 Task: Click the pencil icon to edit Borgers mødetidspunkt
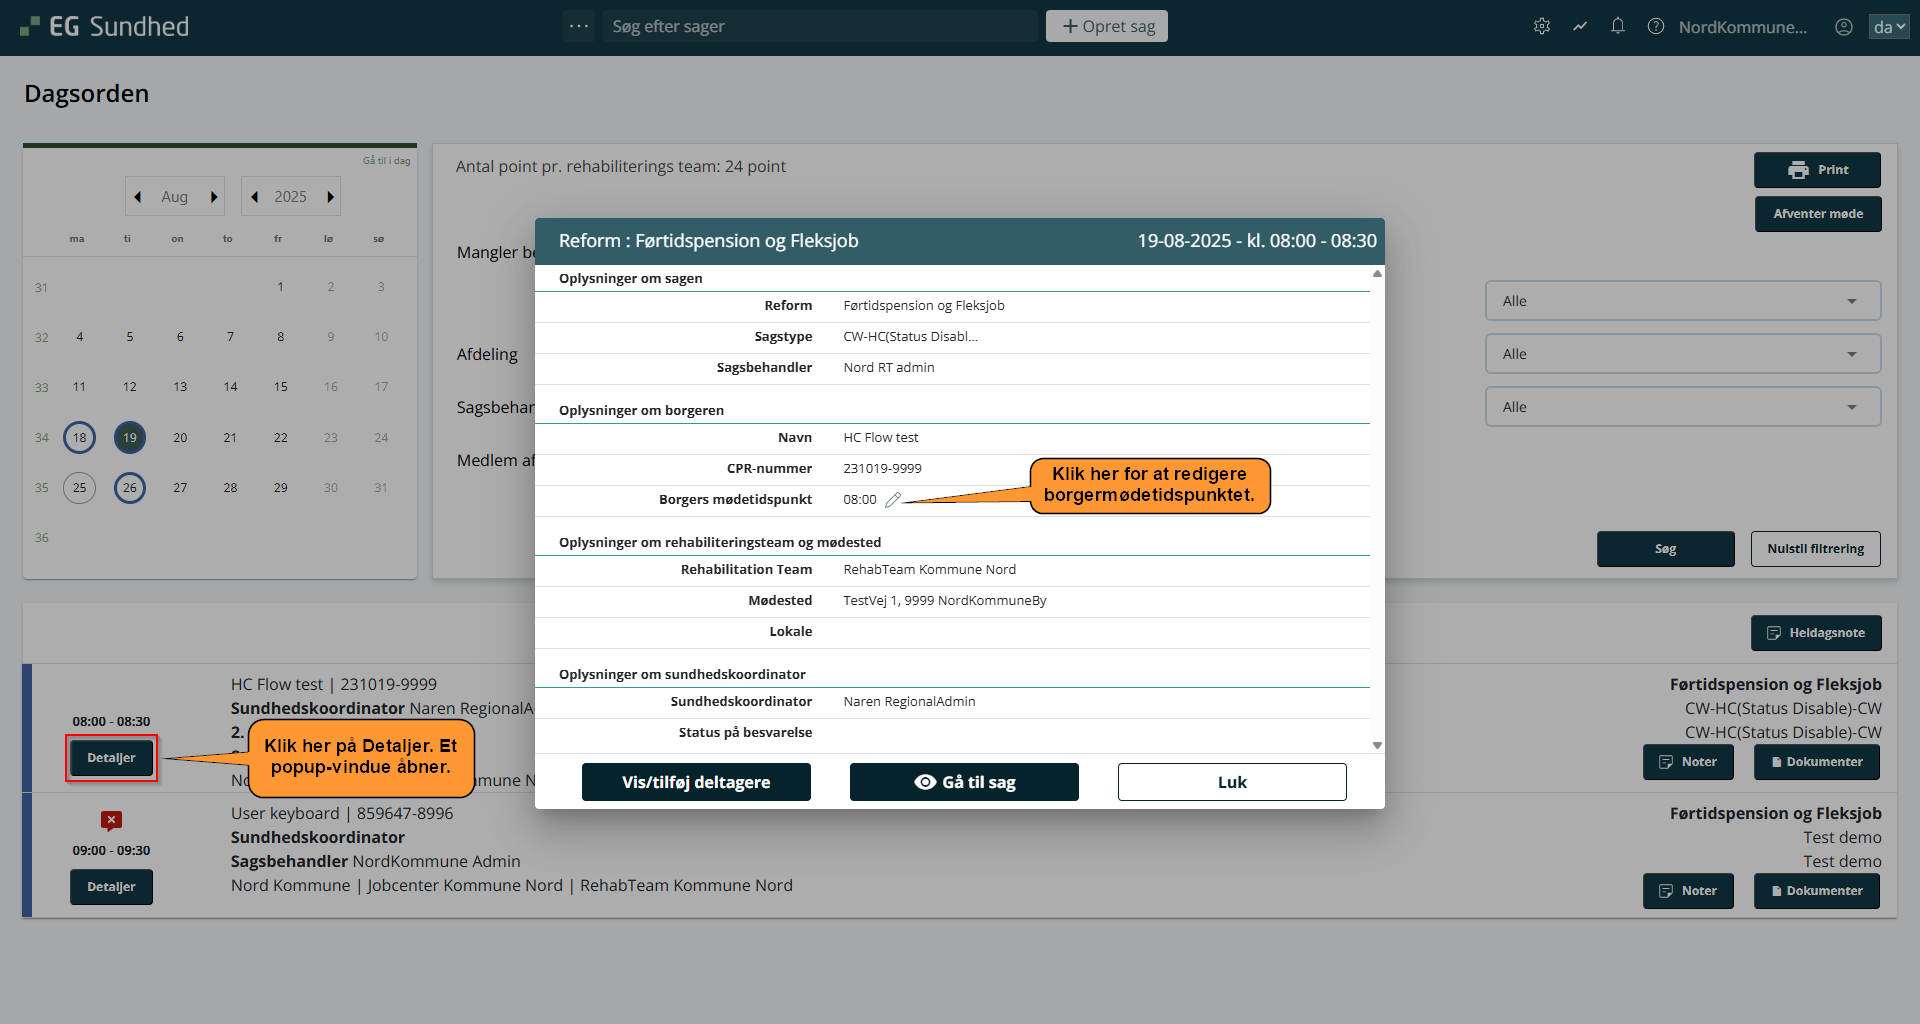[x=893, y=500]
